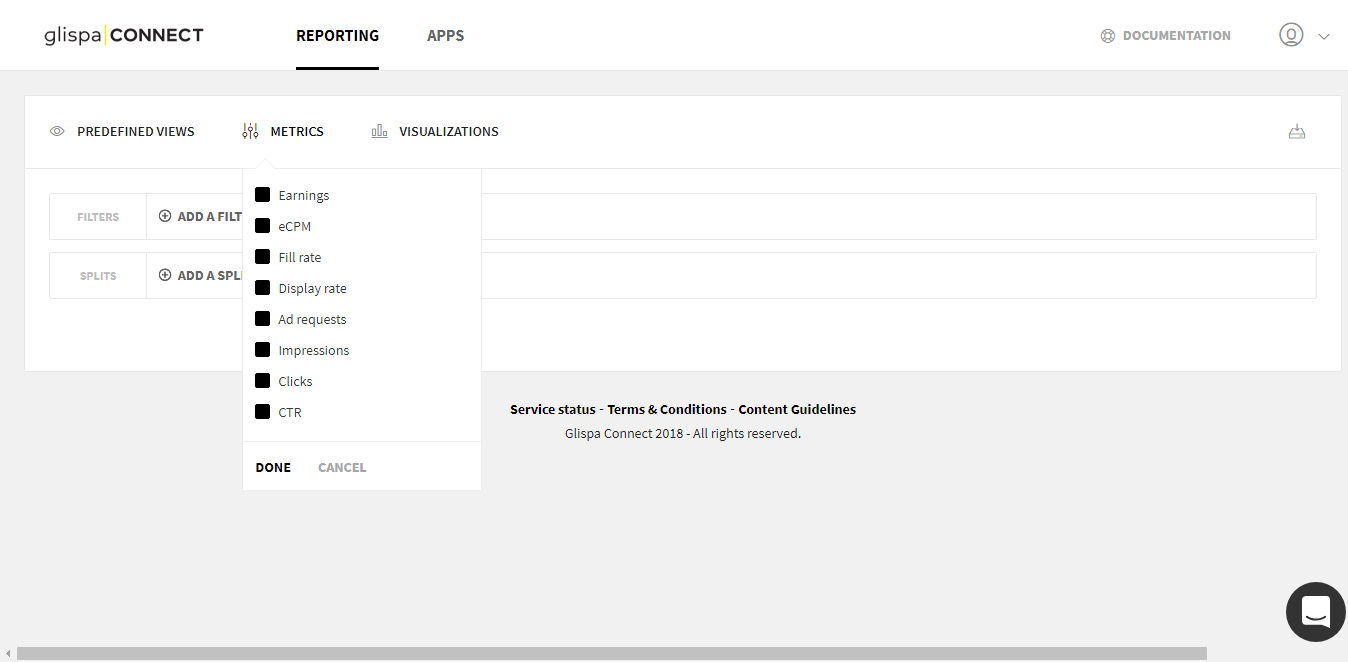Click the download report icon
Screen dimensions: 1348x662
(1297, 131)
